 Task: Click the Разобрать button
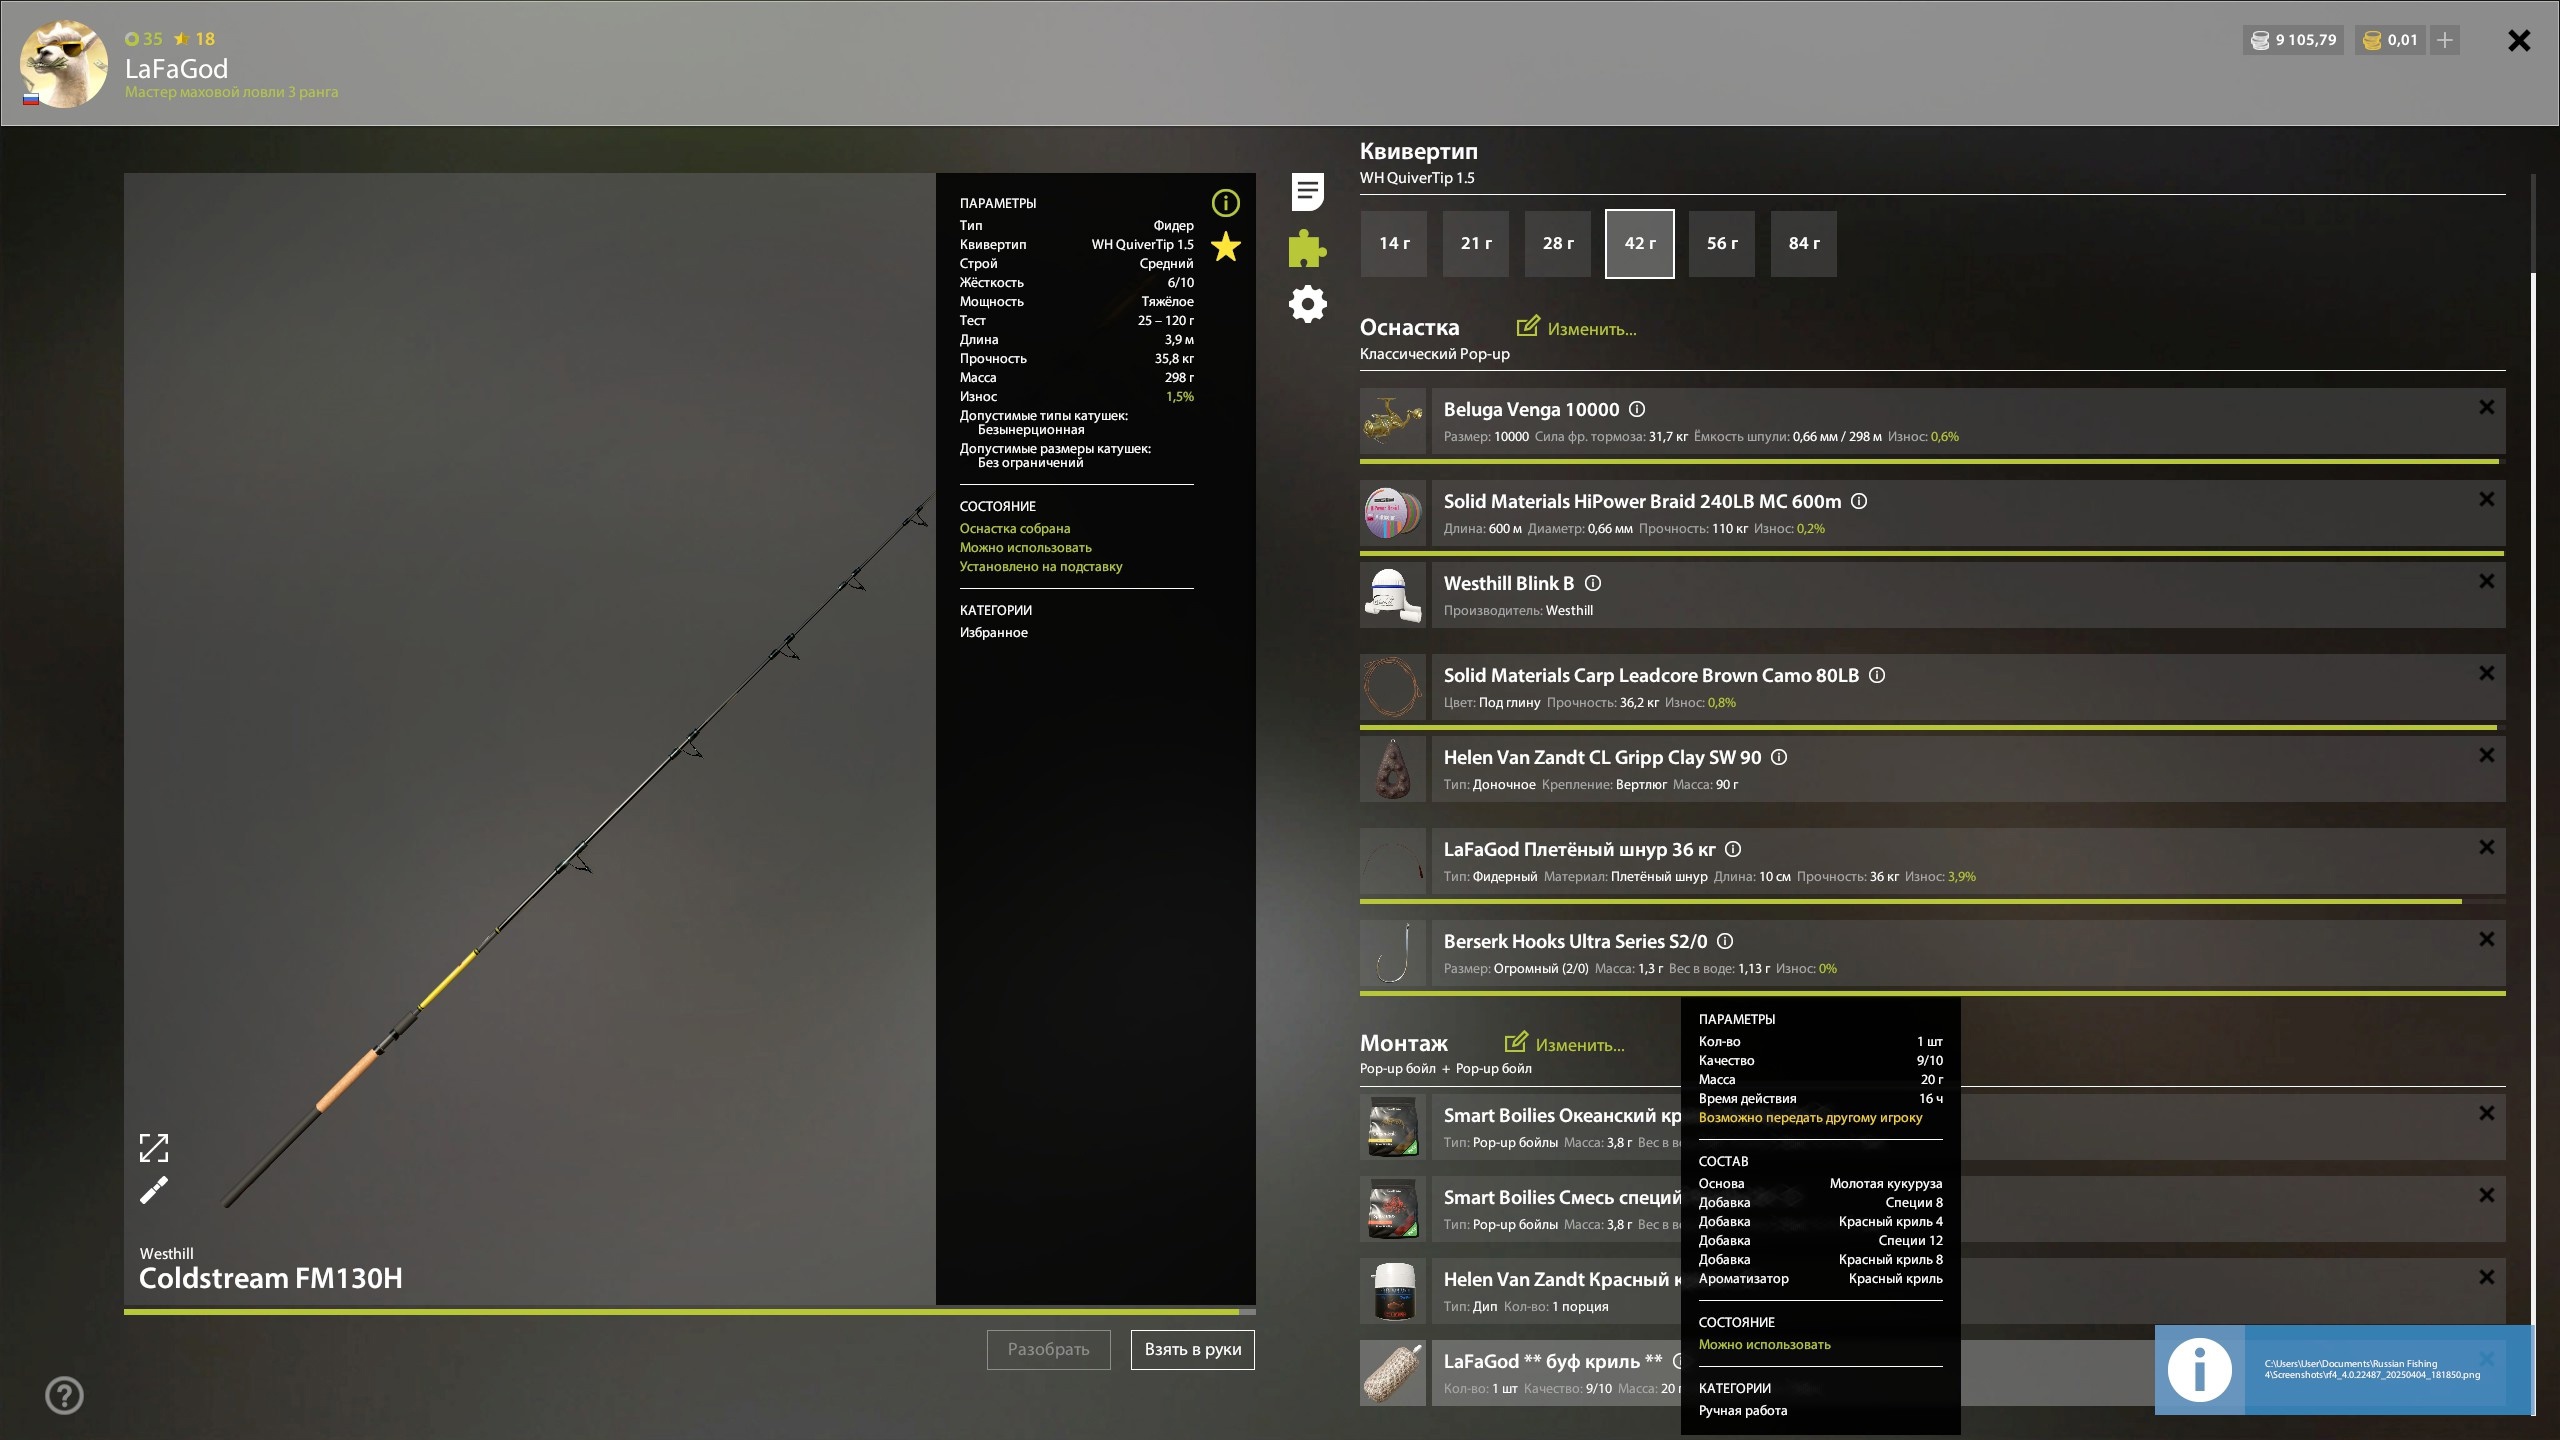pos(1048,1350)
